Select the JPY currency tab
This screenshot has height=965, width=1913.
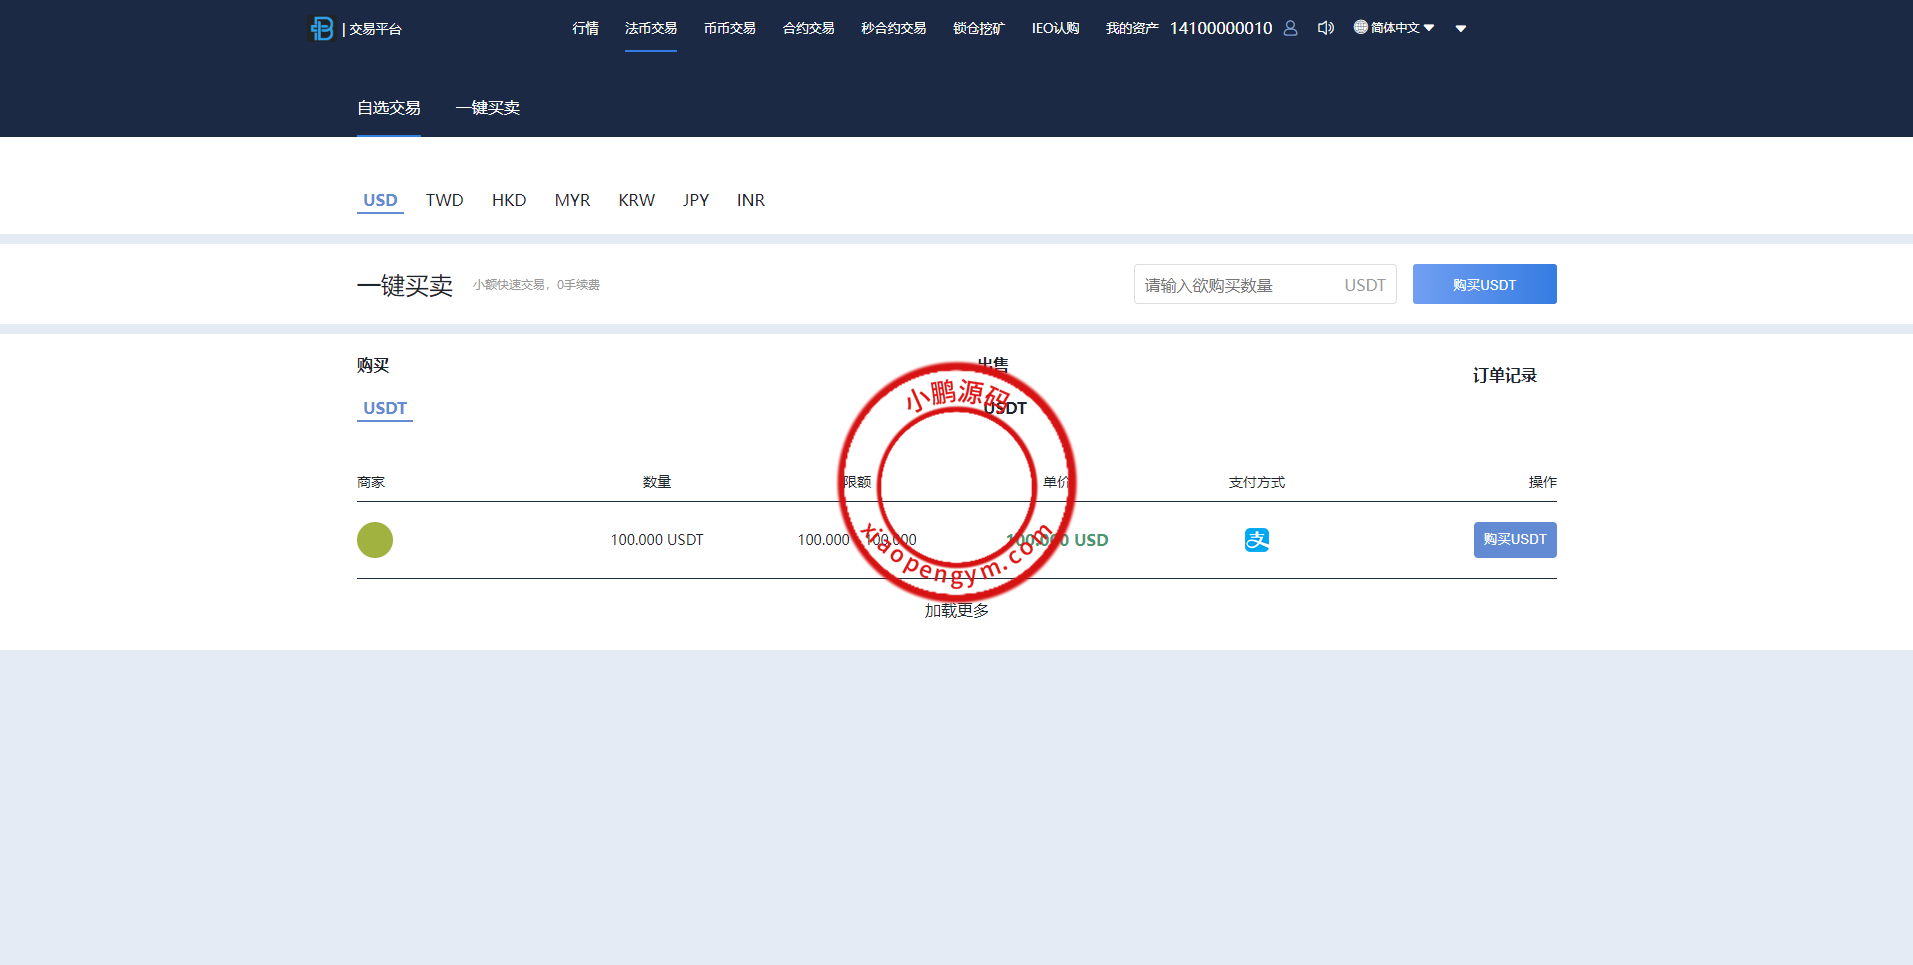(695, 200)
